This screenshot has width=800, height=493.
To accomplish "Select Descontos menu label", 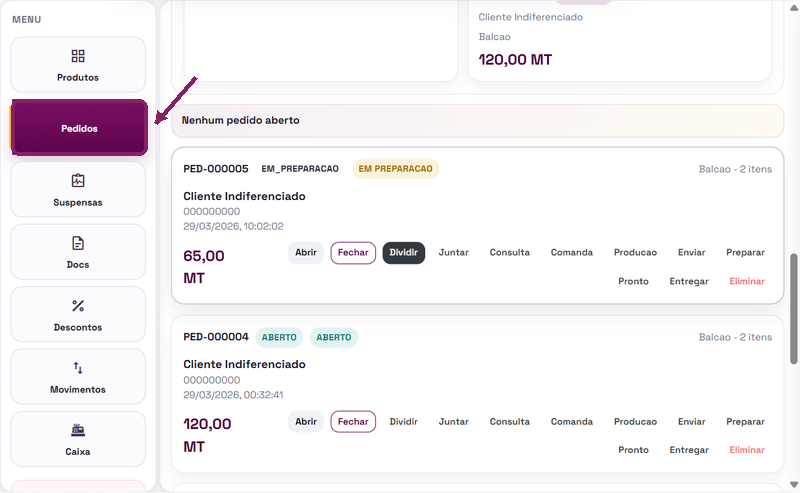I will [78, 328].
